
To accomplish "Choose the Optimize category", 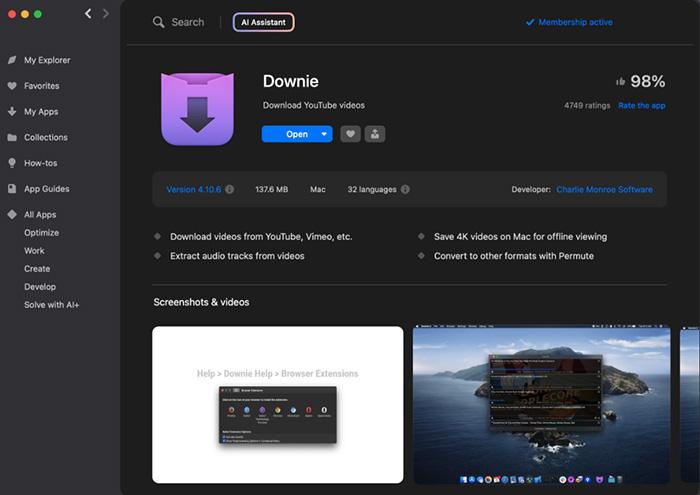I will tap(42, 233).
